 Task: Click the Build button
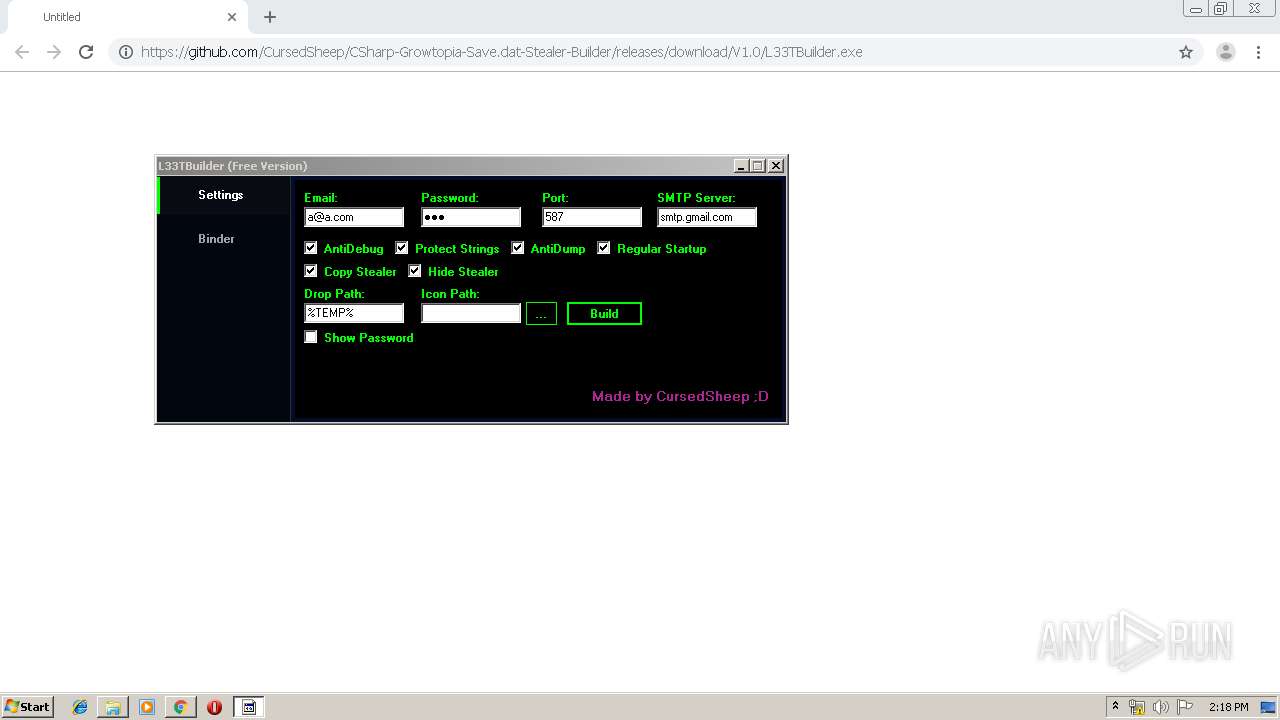pos(604,314)
